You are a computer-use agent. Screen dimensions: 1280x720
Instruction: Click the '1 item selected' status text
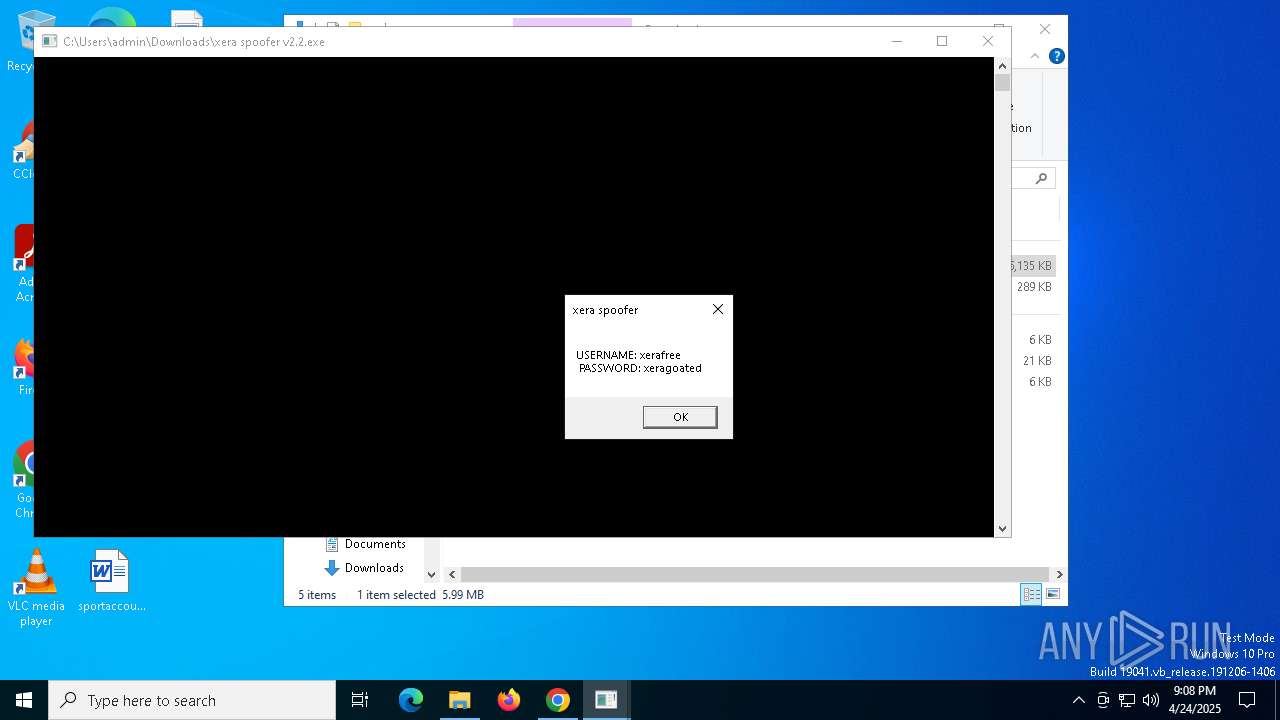(396, 595)
